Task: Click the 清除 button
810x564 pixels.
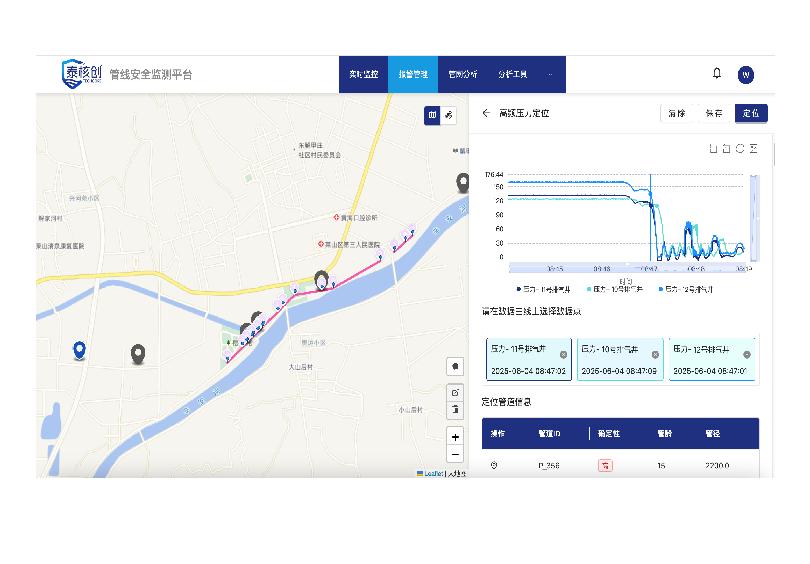Action: pos(677,113)
